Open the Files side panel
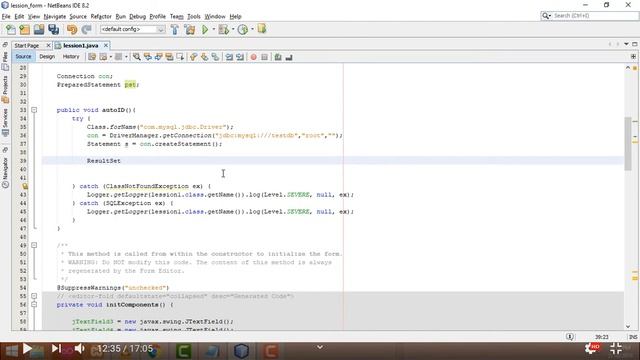The height and width of the screenshot is (360, 640). tap(5, 60)
